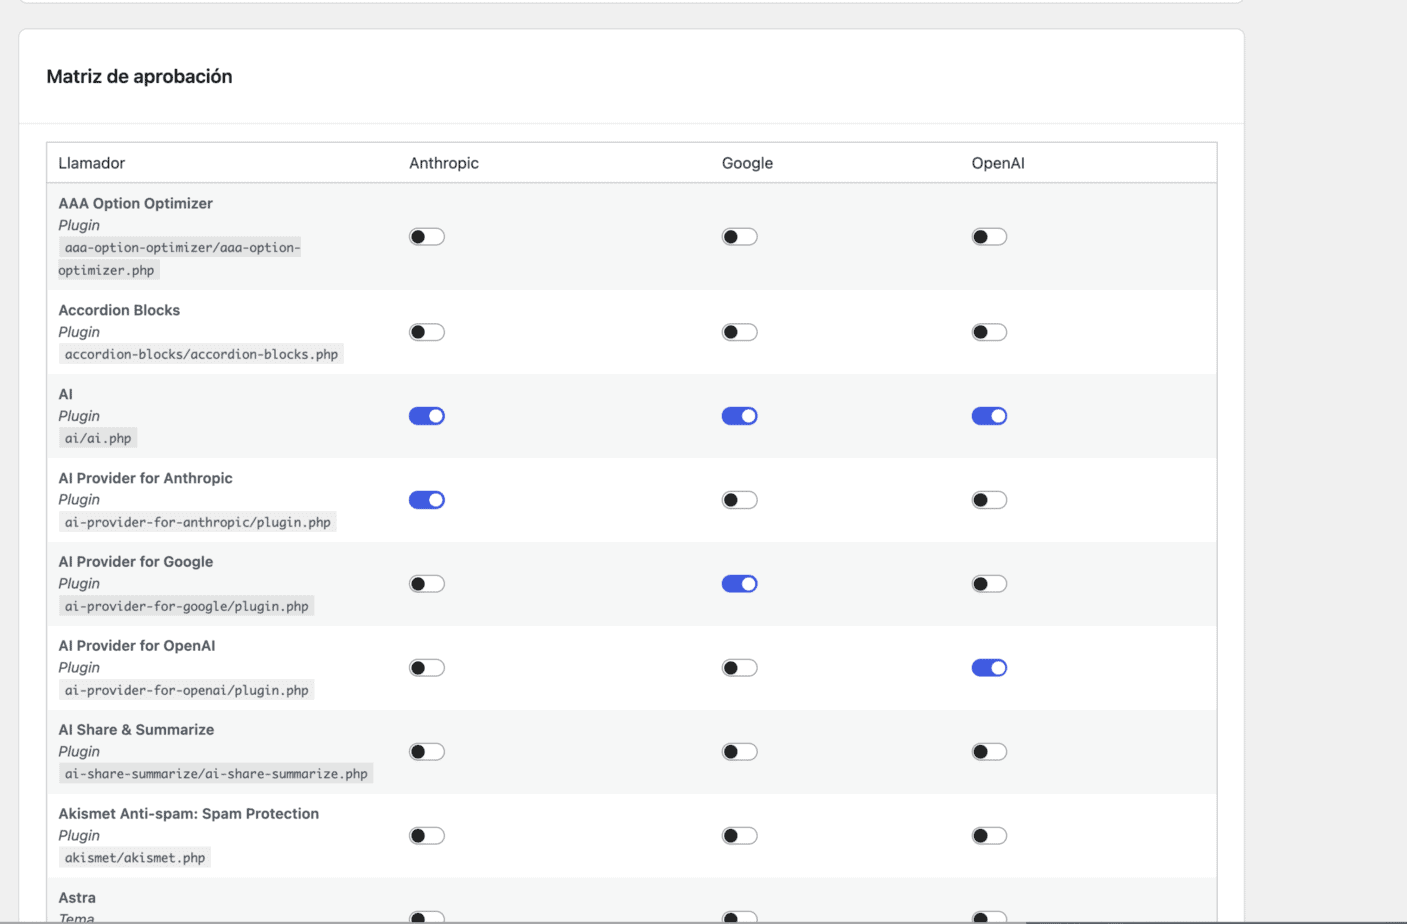The image size is (1407, 924).
Task: Click the Accordion Blocks plugin name
Action: [x=119, y=310]
